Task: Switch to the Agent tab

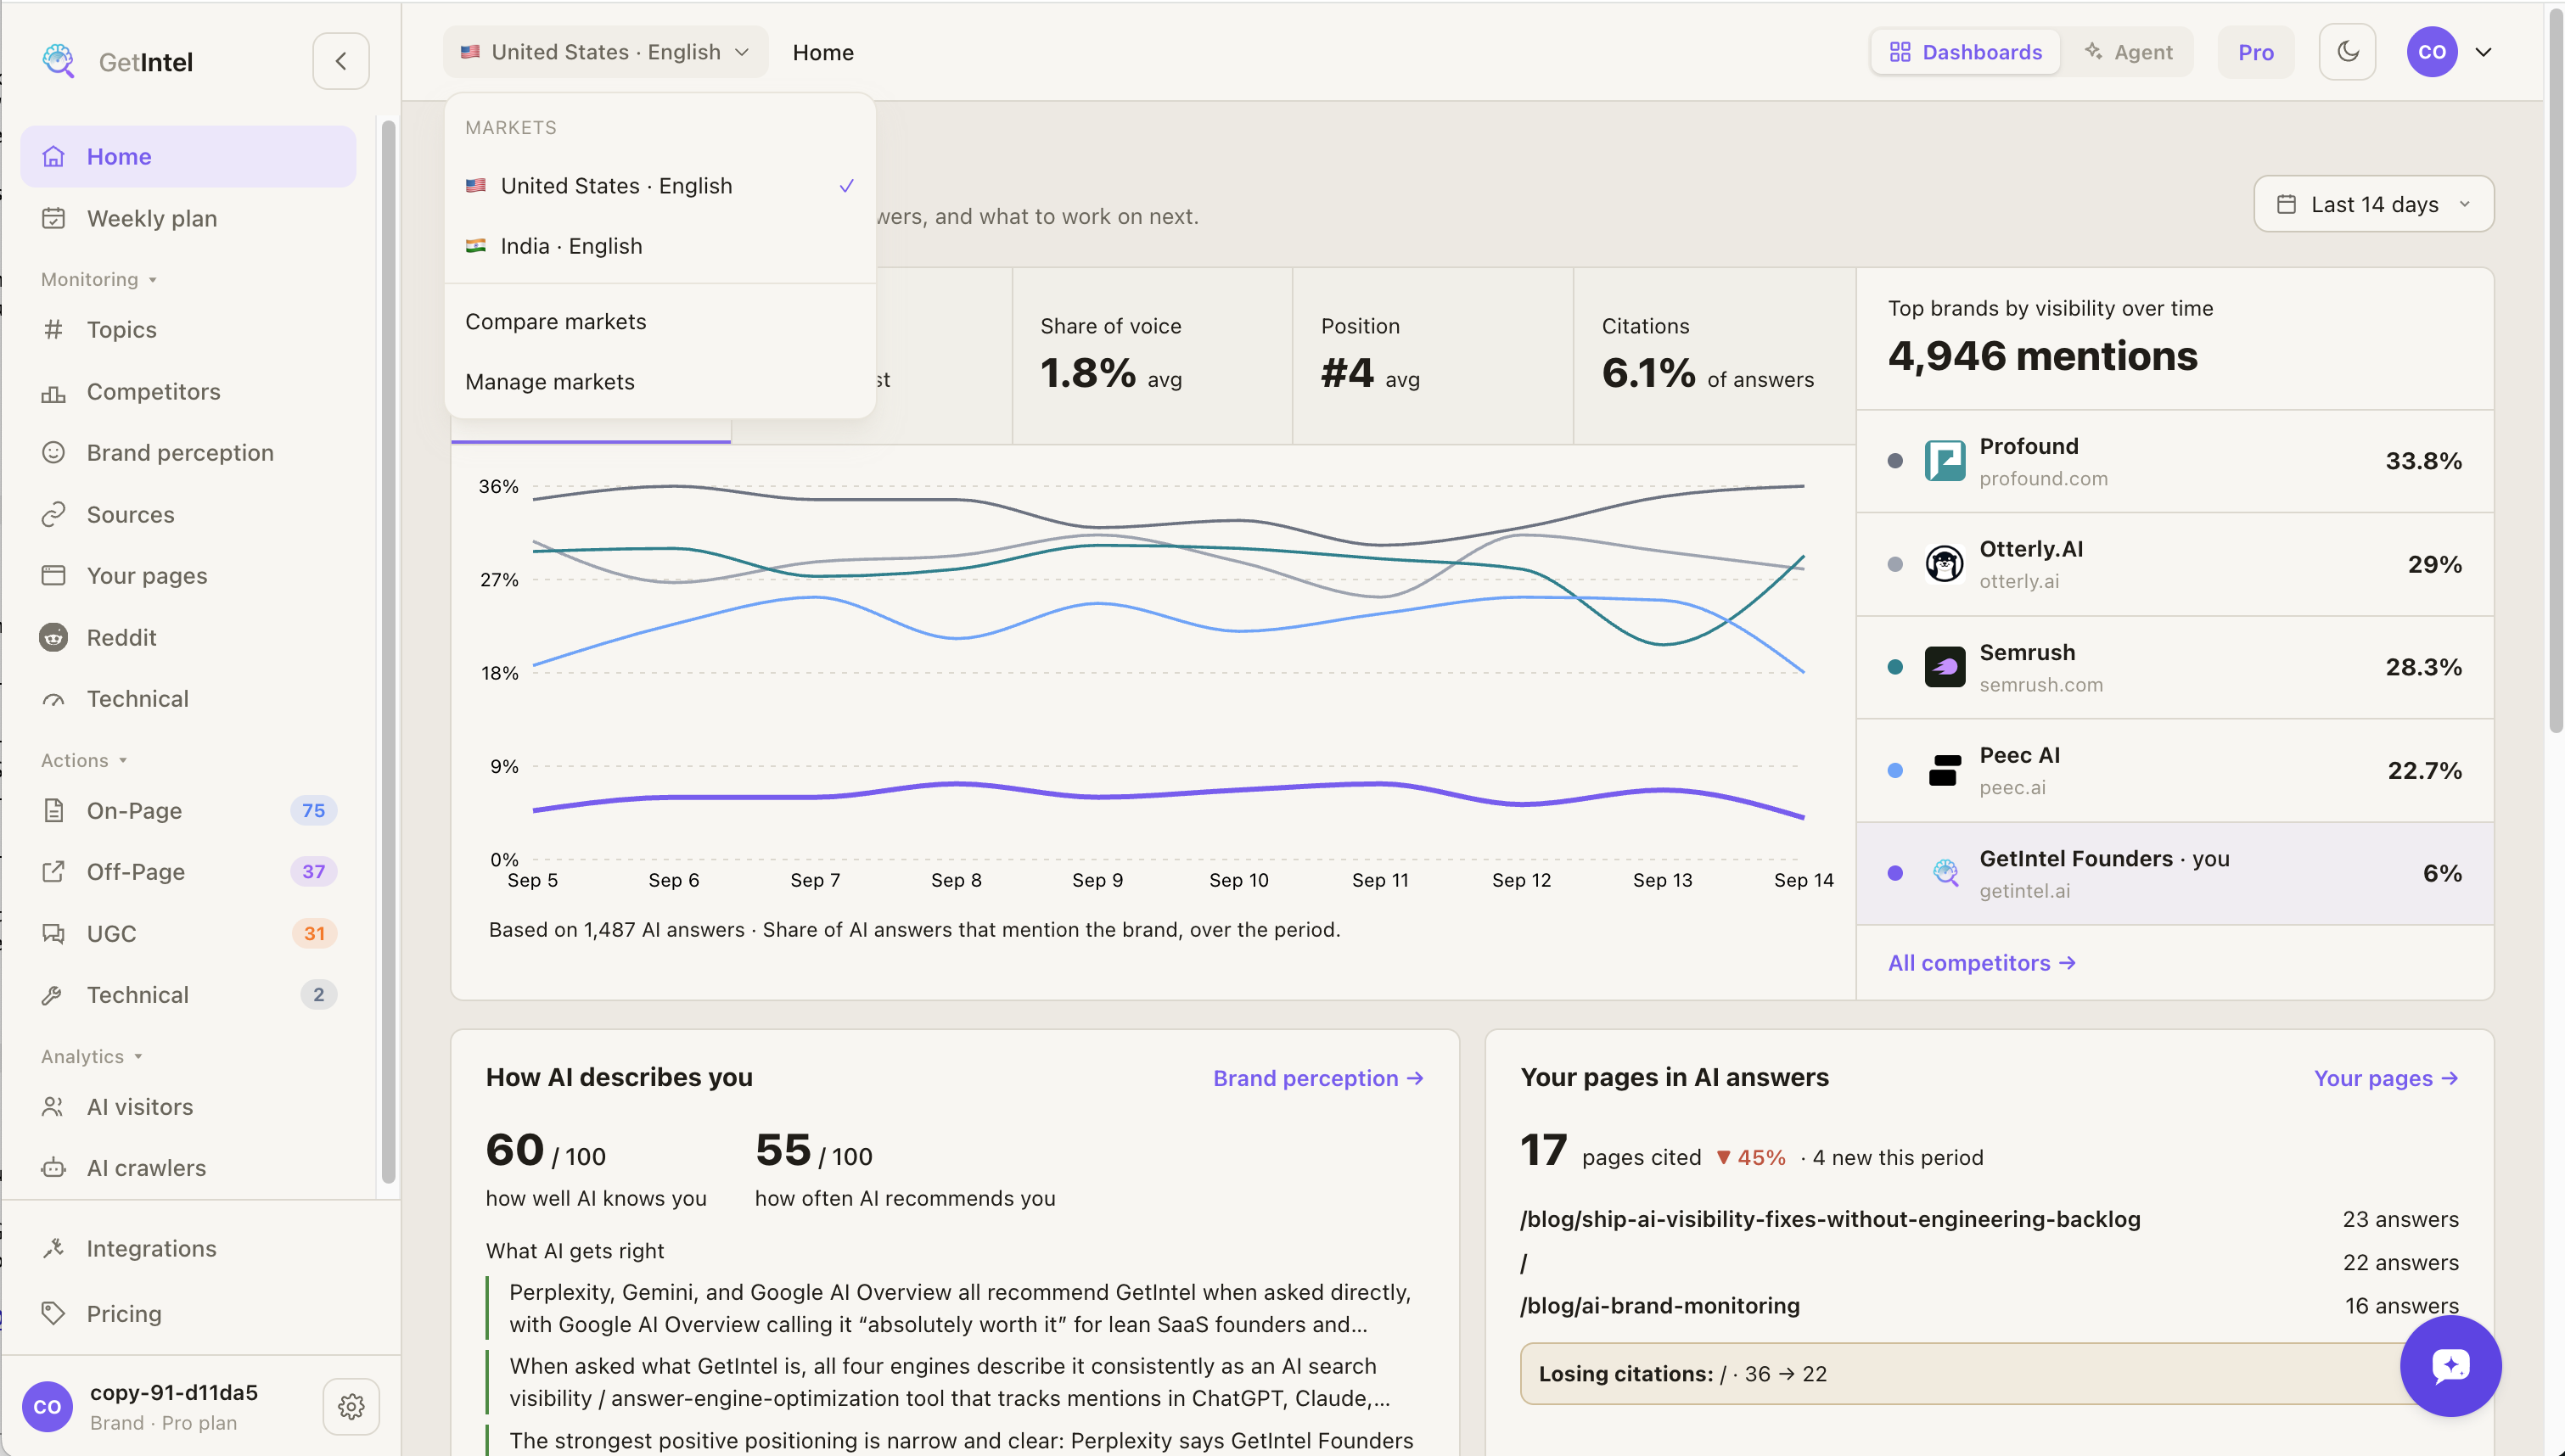Action: (2128, 52)
